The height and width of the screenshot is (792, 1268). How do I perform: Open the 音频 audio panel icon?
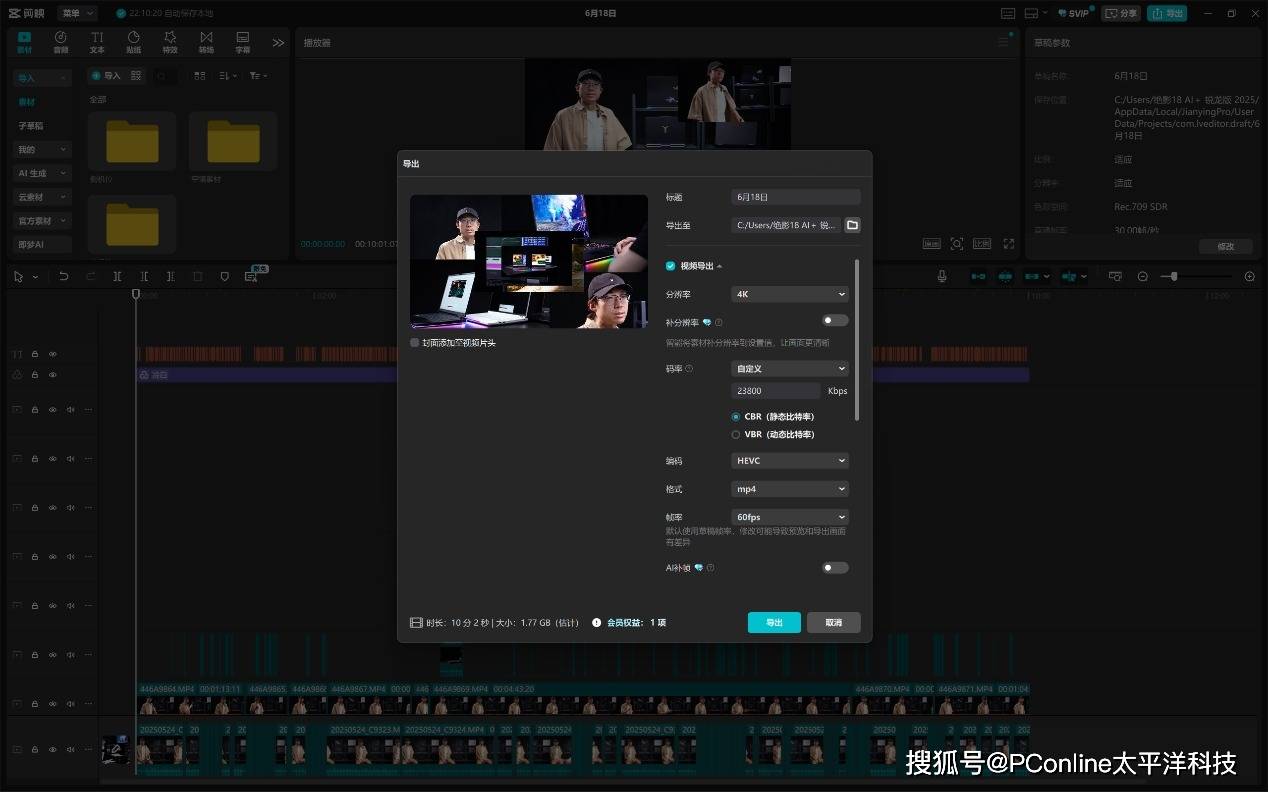(61, 42)
